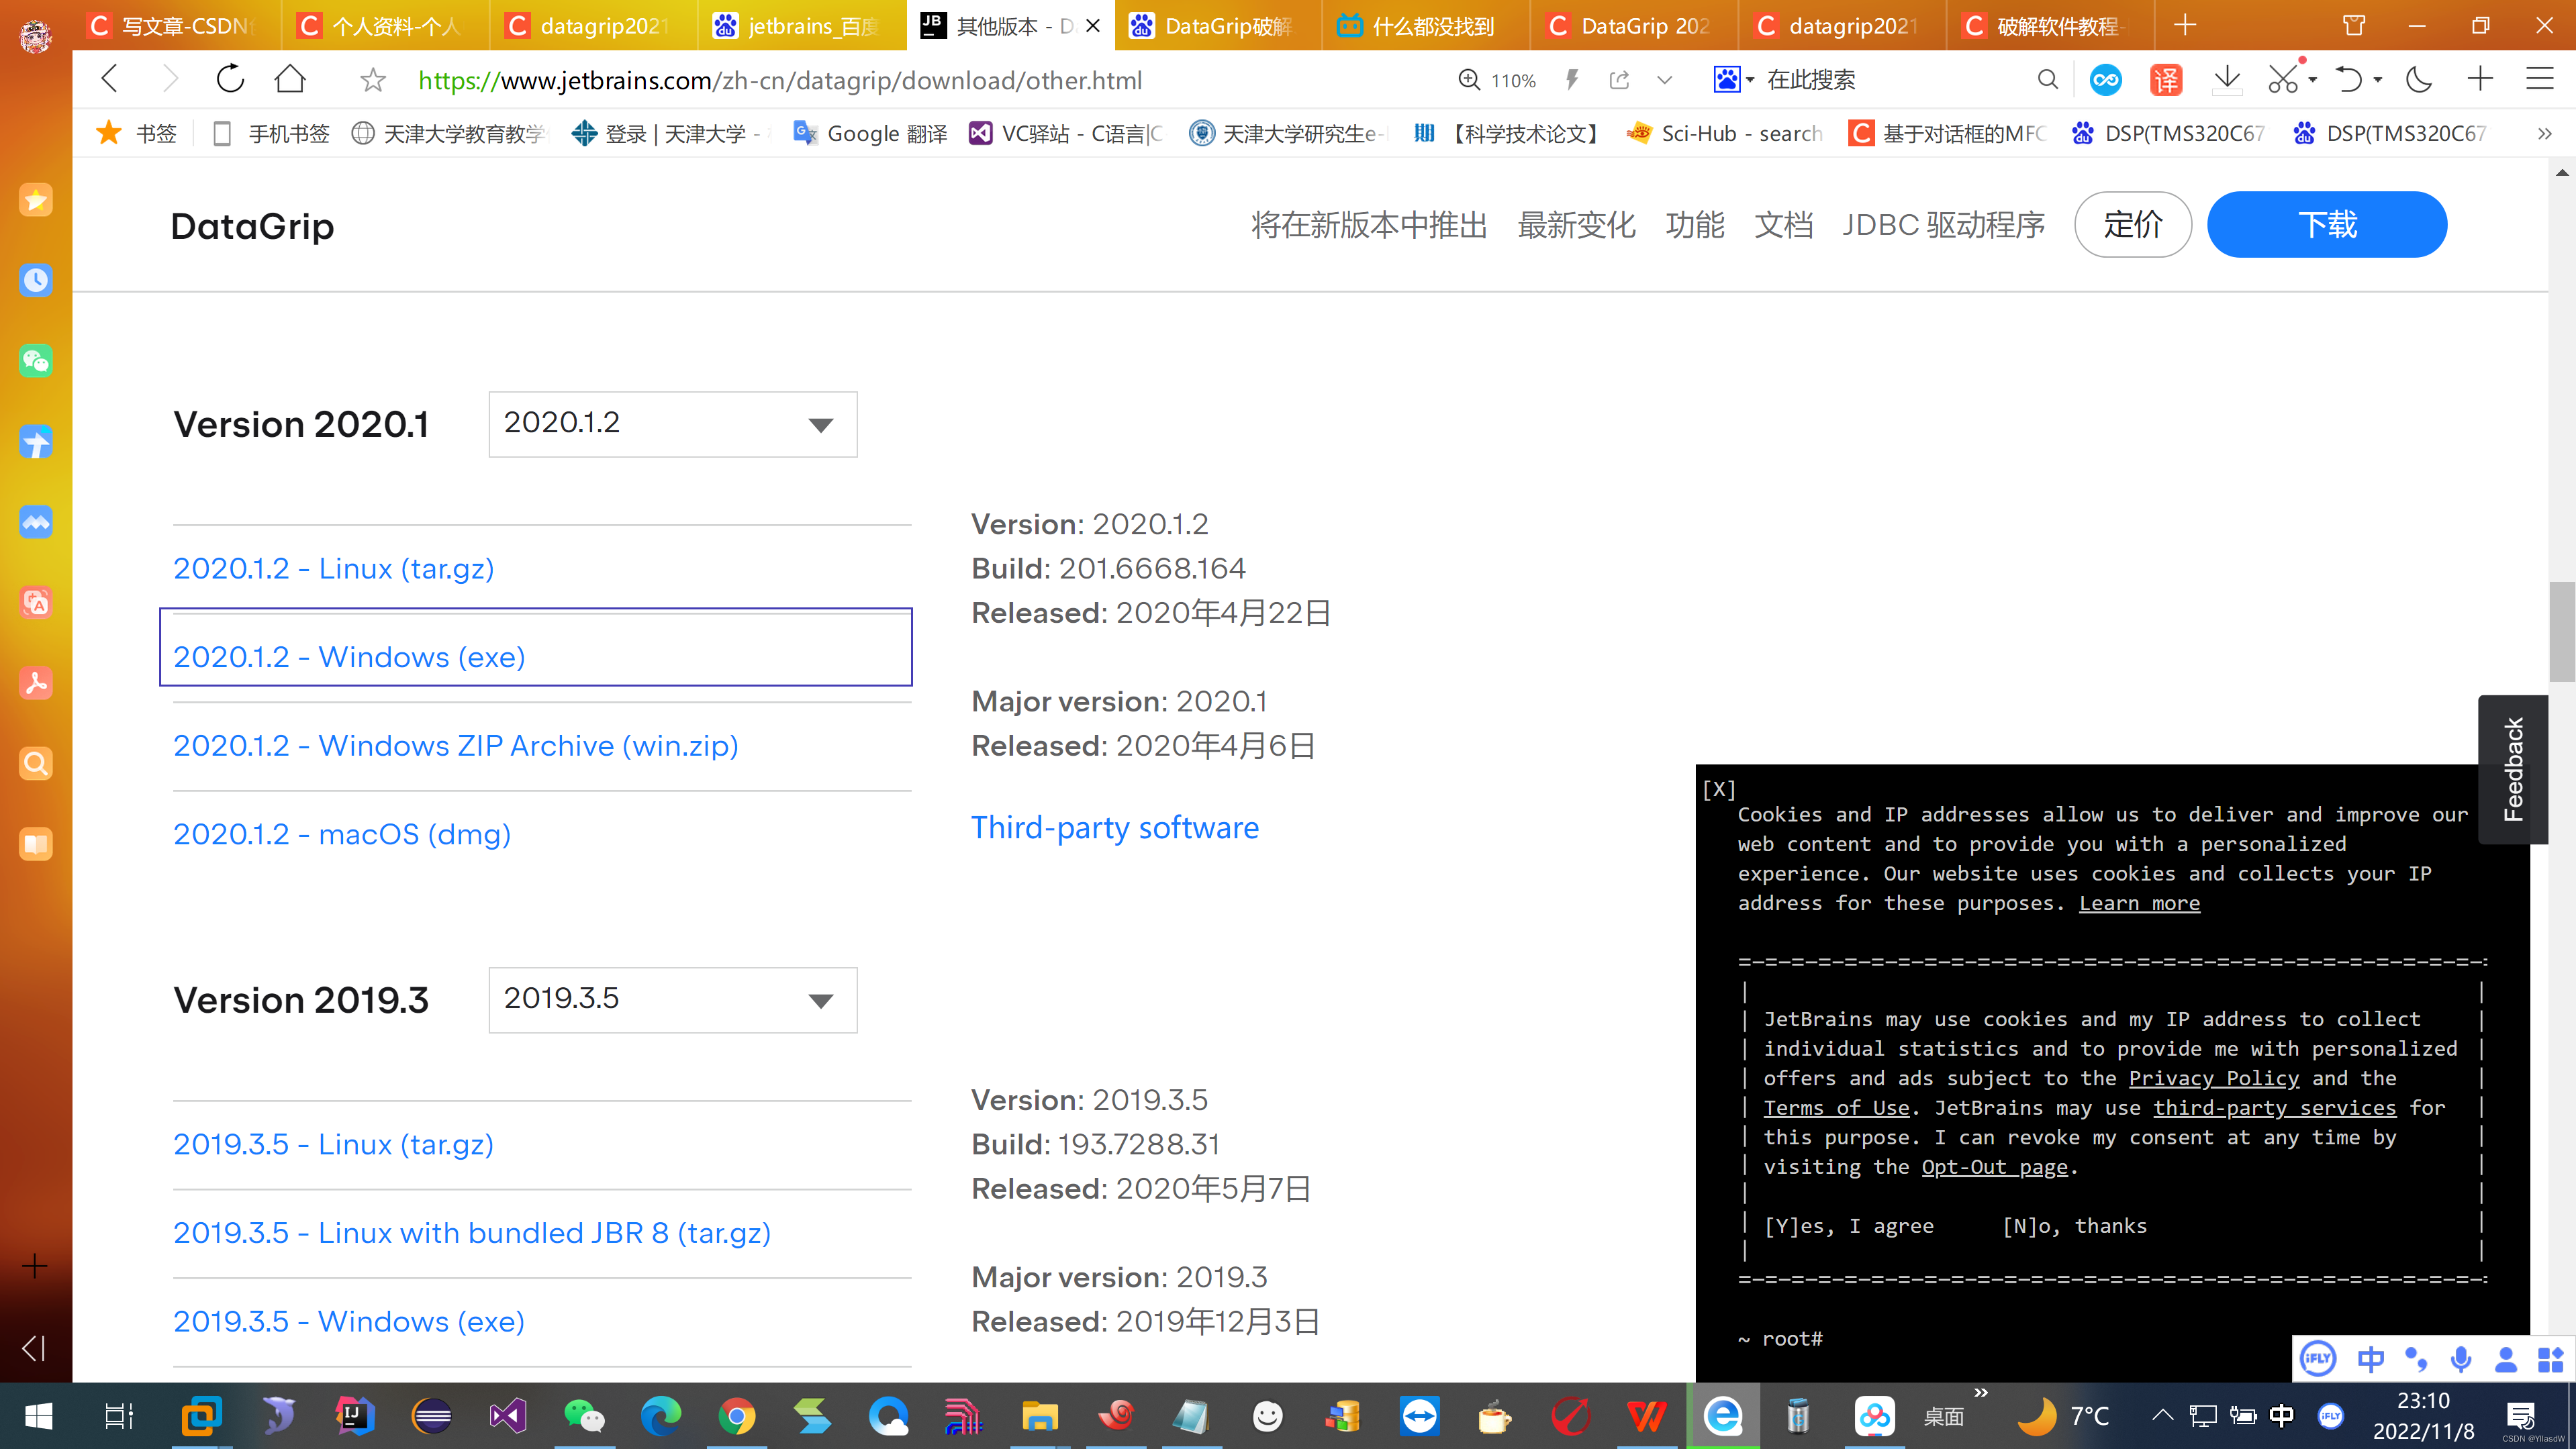Viewport: 2576px width, 1449px height.
Task: Open search engine selector dropdown arrow
Action: click(x=1750, y=80)
